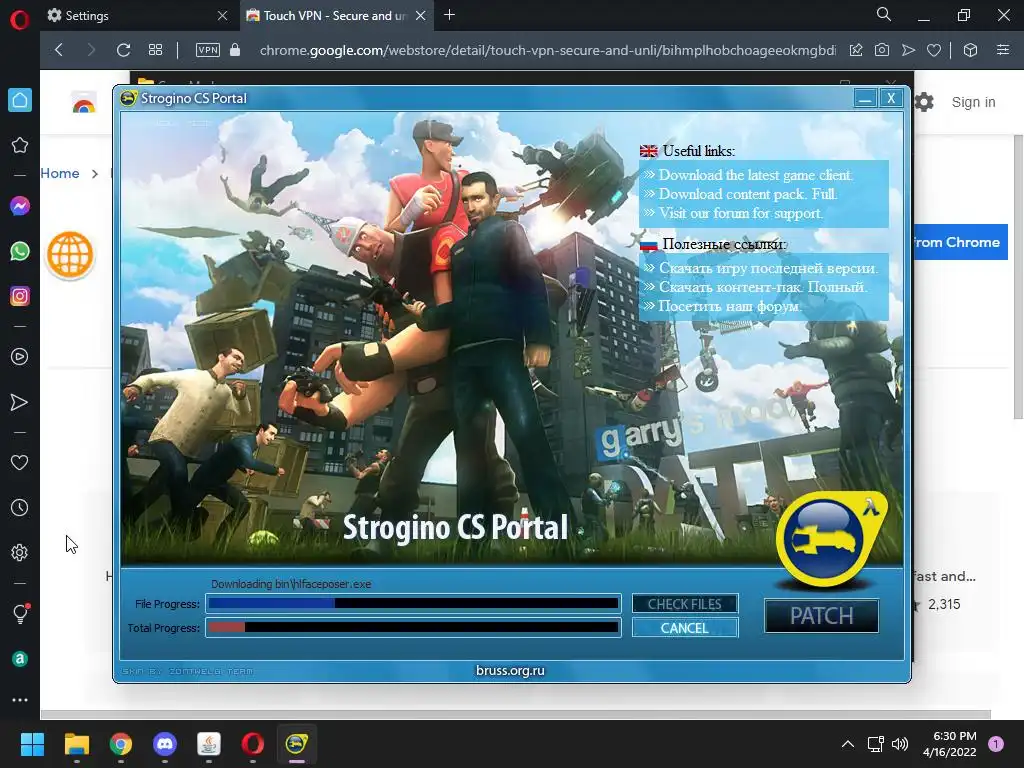This screenshot has height=768, width=1024.
Task: Send page to My Flow icon
Action: tap(908, 50)
